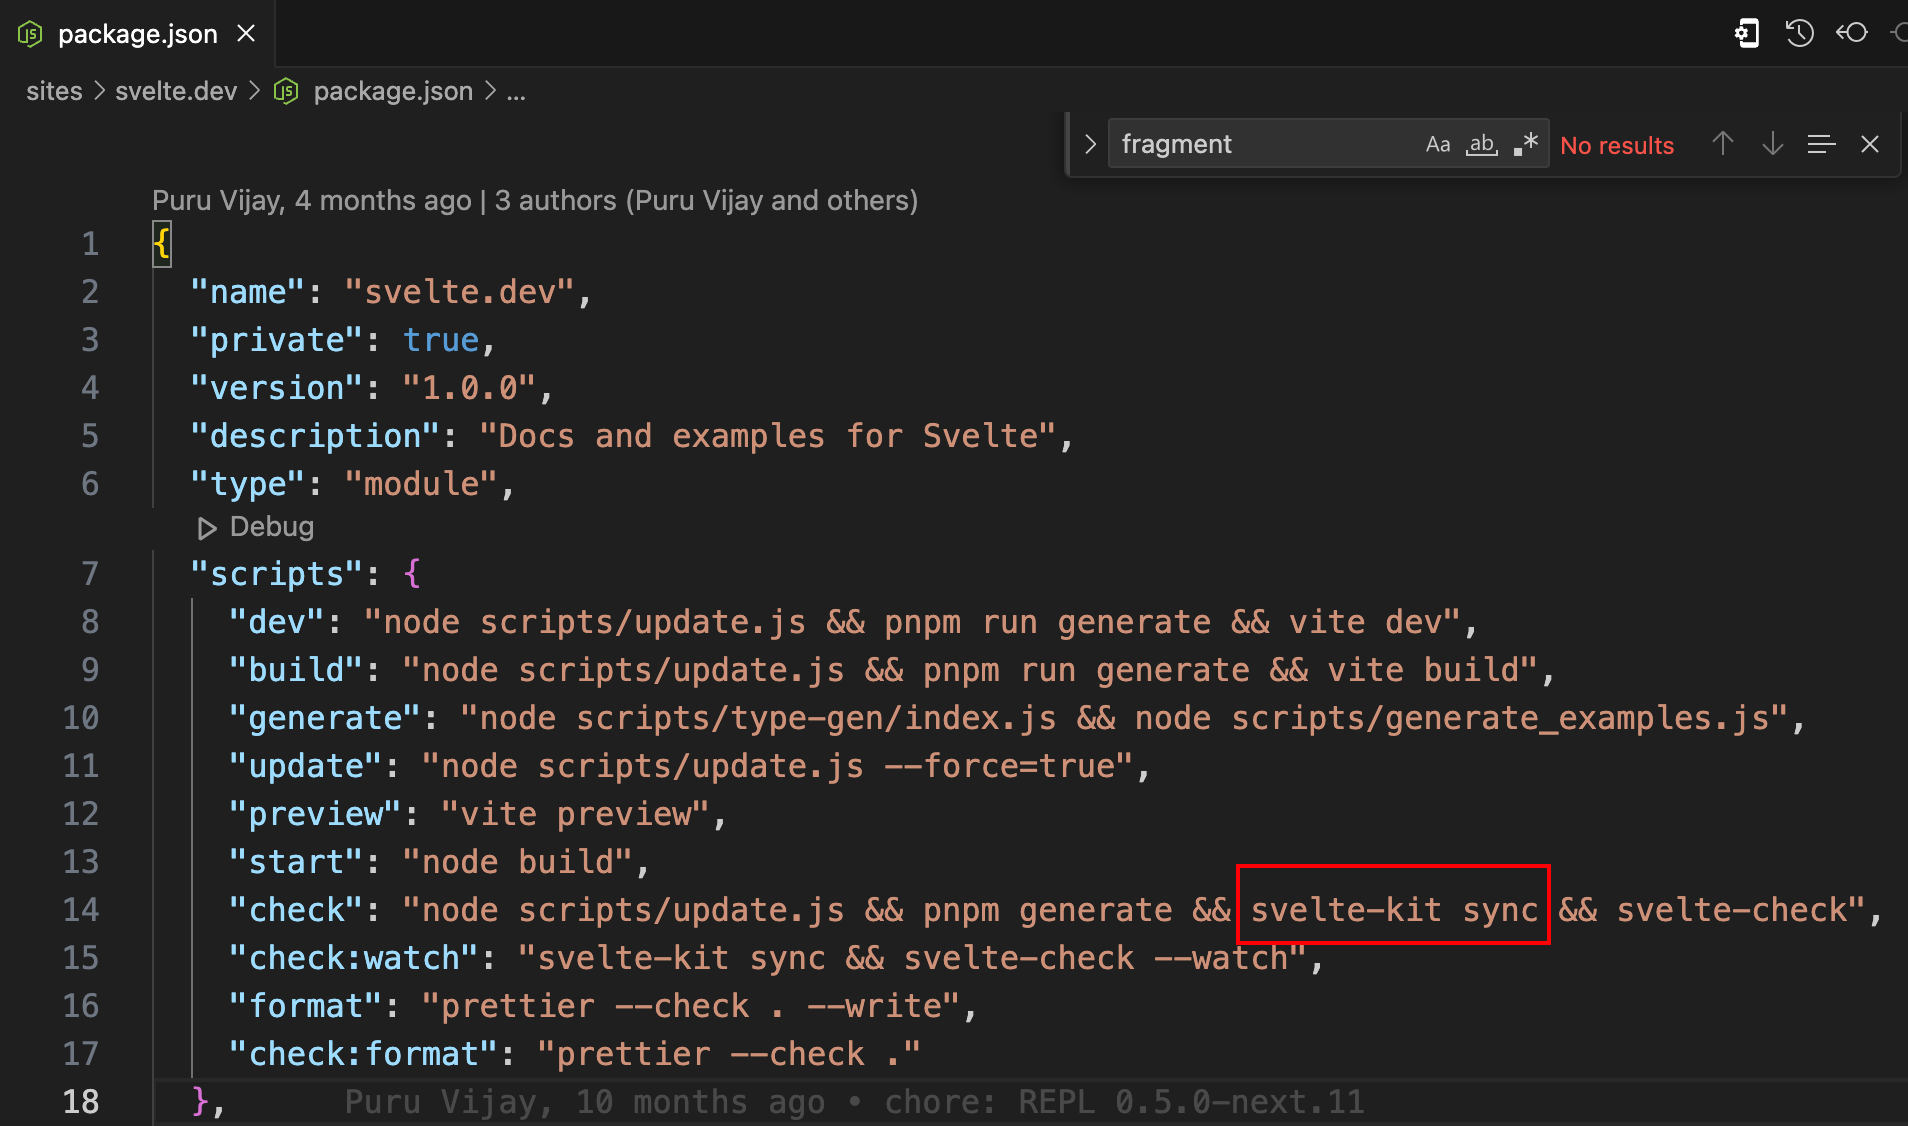Toggle Match Whole Word option

pos(1481,145)
